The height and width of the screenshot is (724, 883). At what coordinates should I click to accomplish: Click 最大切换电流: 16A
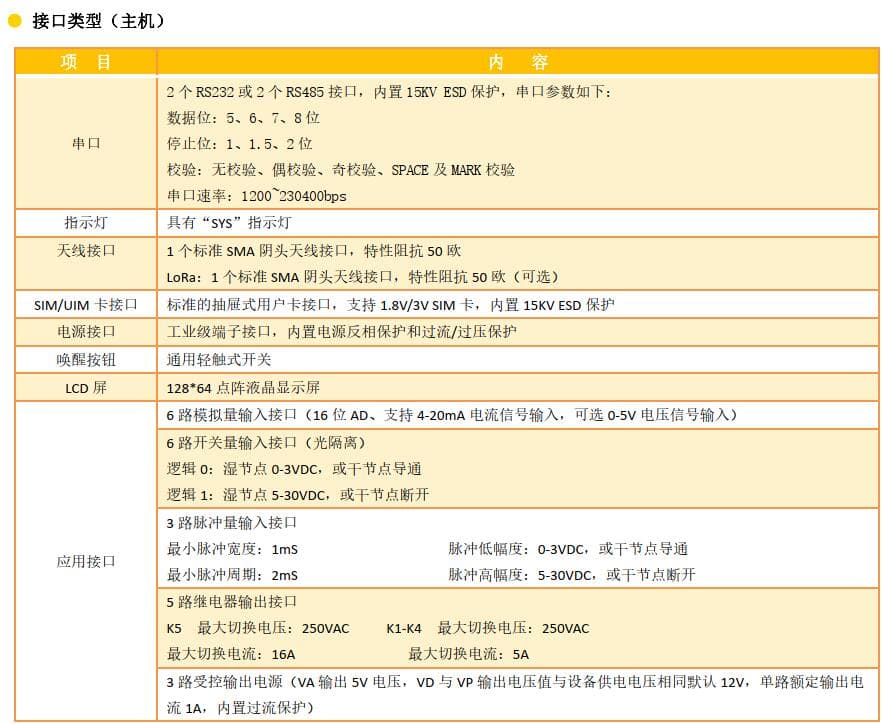[x=231, y=654]
